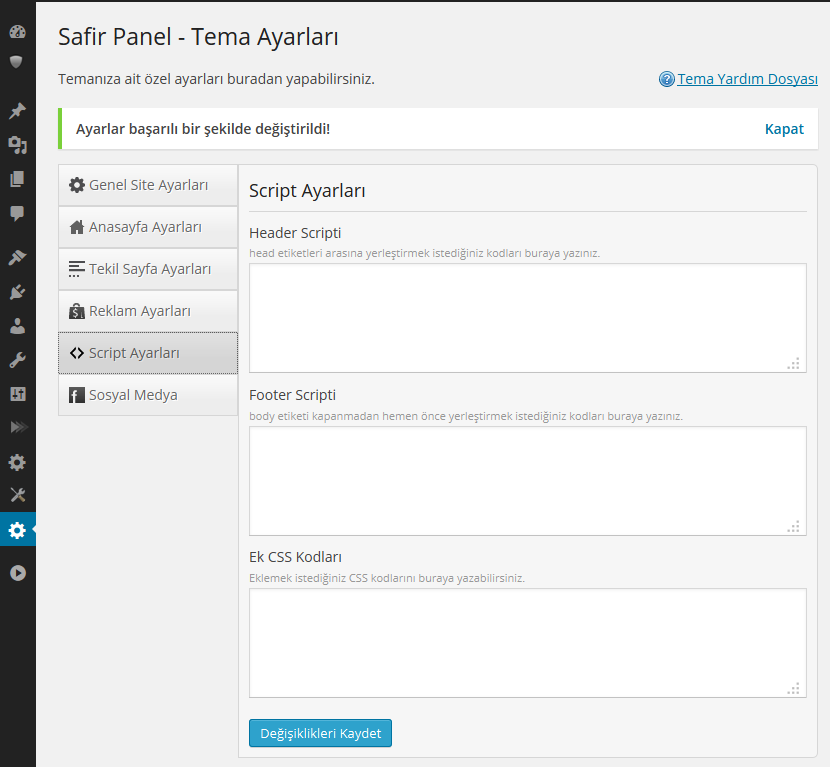830x767 pixels.
Task: Click inside the Ek CSS Kodları textarea
Action: tap(528, 643)
